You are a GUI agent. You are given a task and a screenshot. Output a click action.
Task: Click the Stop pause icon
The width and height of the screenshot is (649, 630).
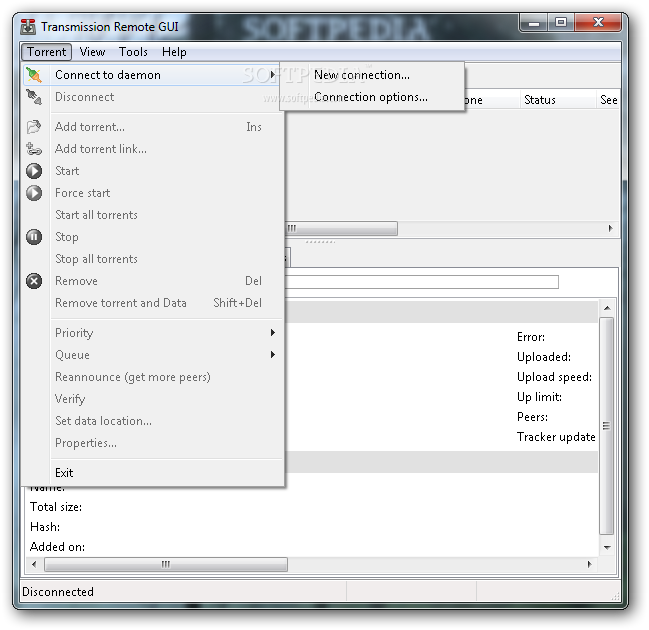click(34, 237)
